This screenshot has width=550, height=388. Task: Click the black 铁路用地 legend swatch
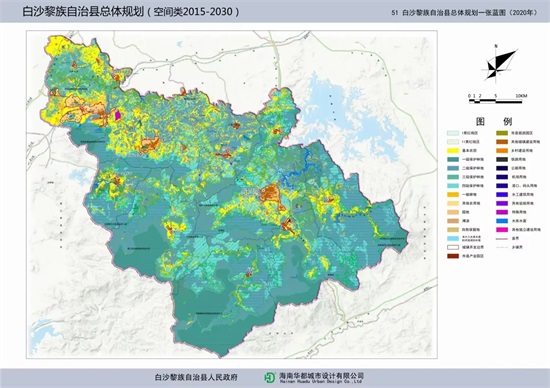(x=502, y=159)
